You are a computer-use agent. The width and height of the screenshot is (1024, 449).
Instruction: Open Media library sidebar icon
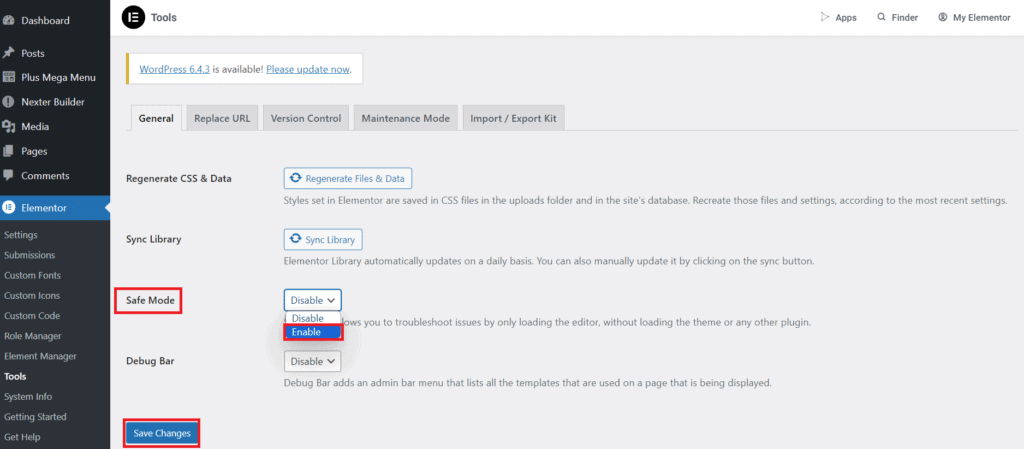pyautogui.click(x=9, y=127)
